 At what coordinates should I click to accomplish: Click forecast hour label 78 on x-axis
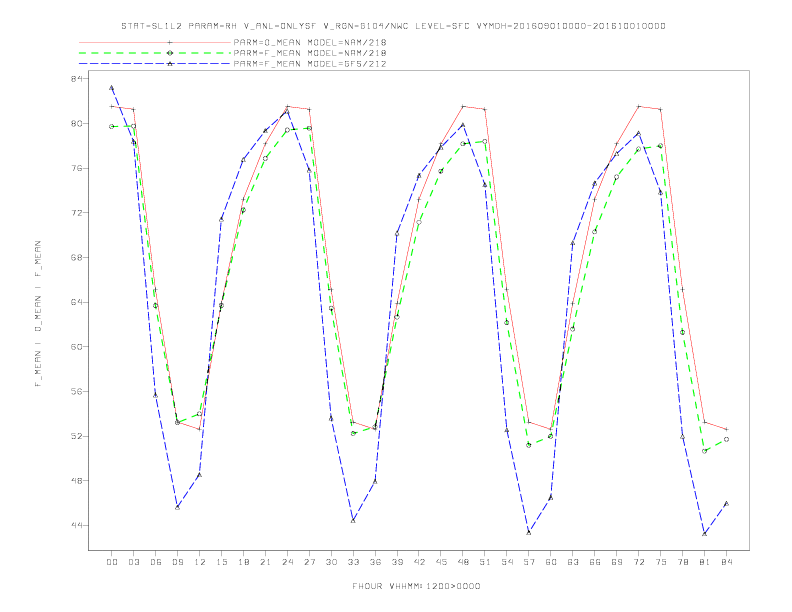coord(683,562)
